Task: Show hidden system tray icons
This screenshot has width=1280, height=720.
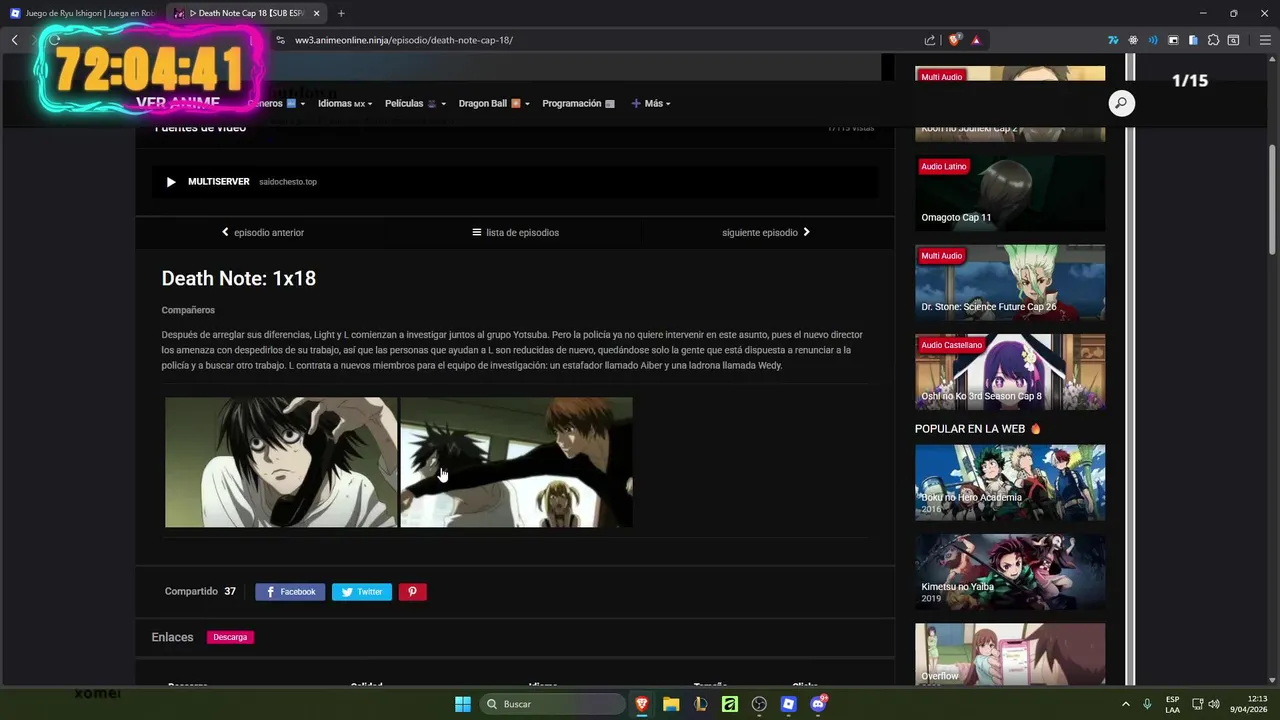Action: tap(1126, 704)
